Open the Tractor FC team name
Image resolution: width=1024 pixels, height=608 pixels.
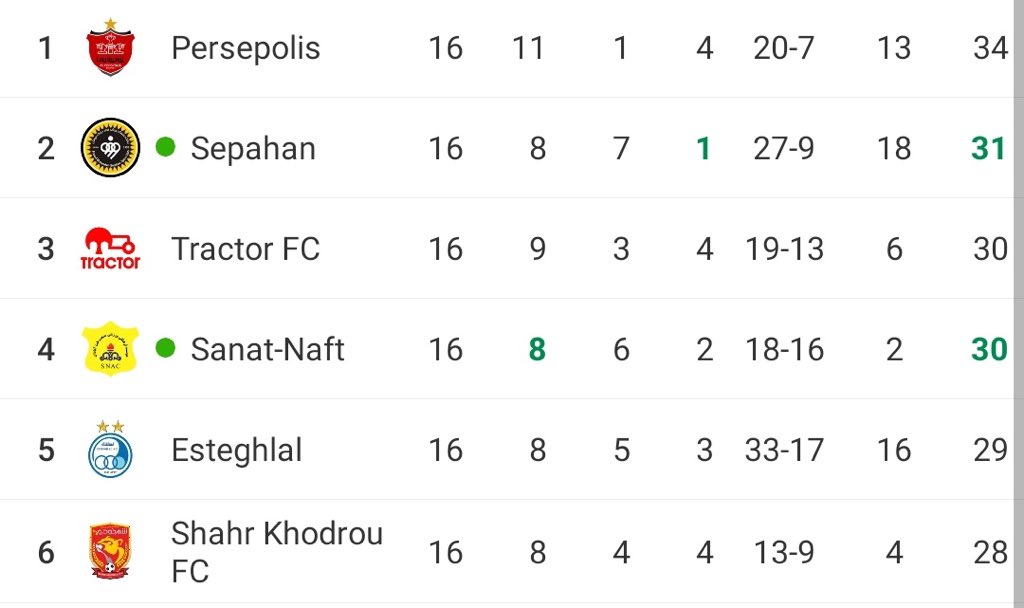click(246, 249)
